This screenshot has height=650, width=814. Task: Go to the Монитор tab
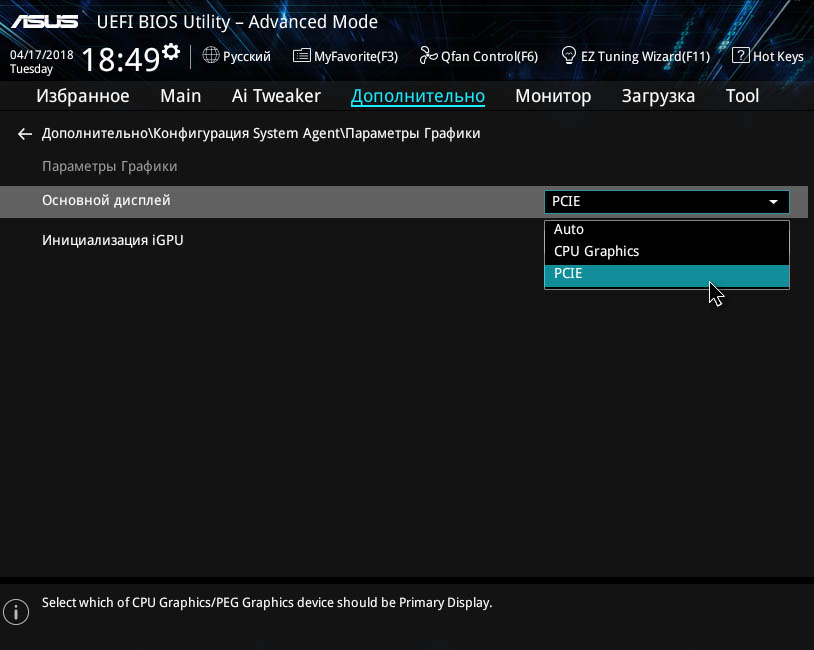553,96
